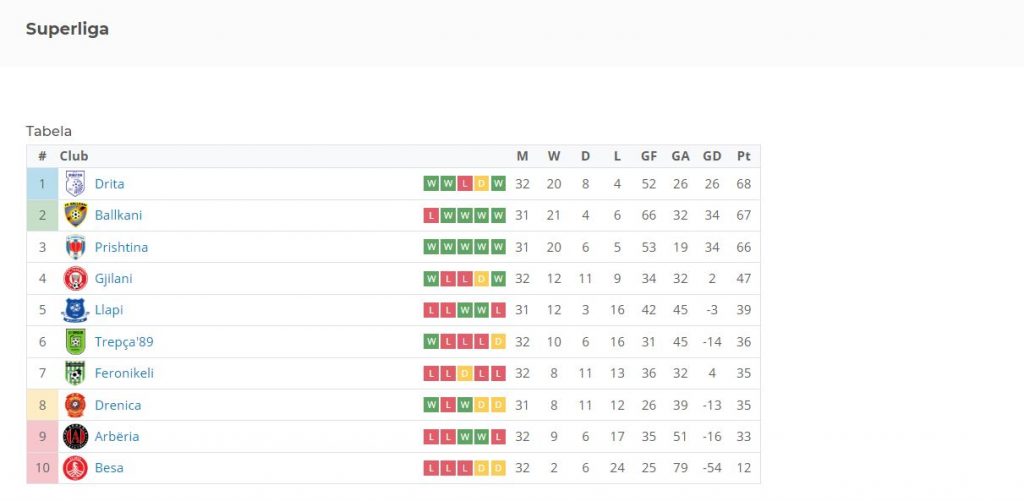Click the Club column header

(x=74, y=156)
